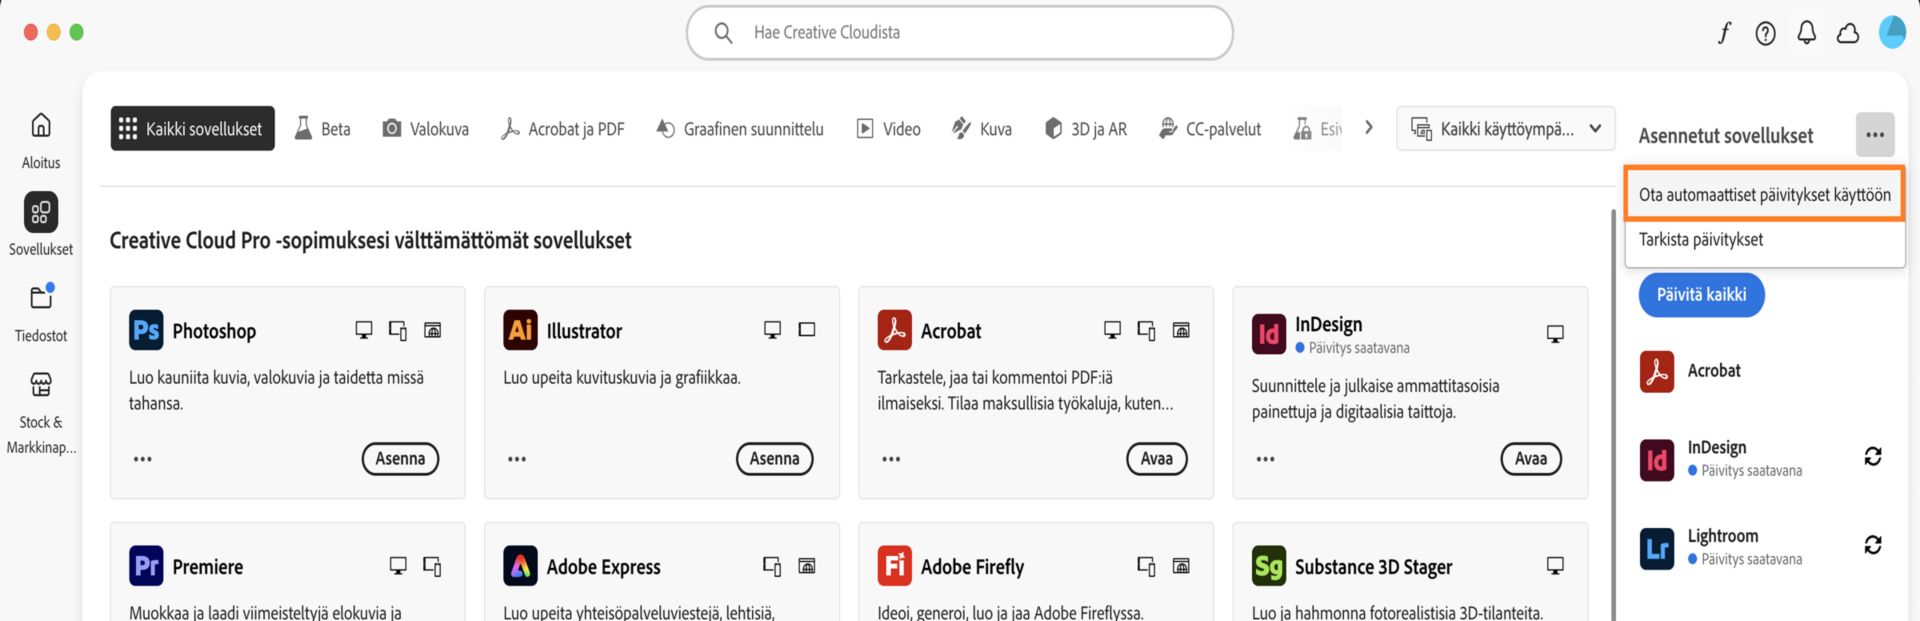
Task: Click the Adobe Express app icon
Action: click(520, 566)
